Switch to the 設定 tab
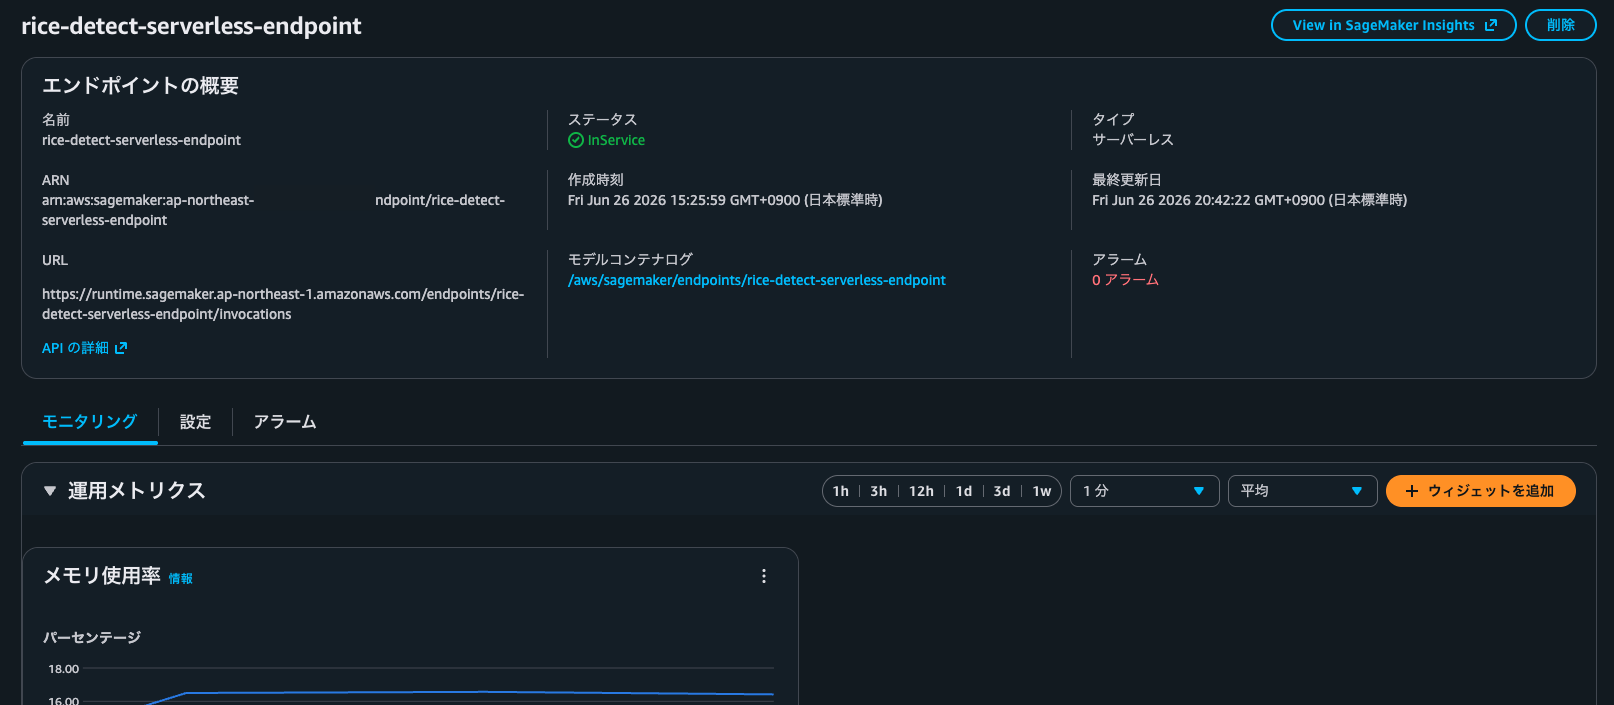This screenshot has width=1614, height=705. [x=195, y=422]
